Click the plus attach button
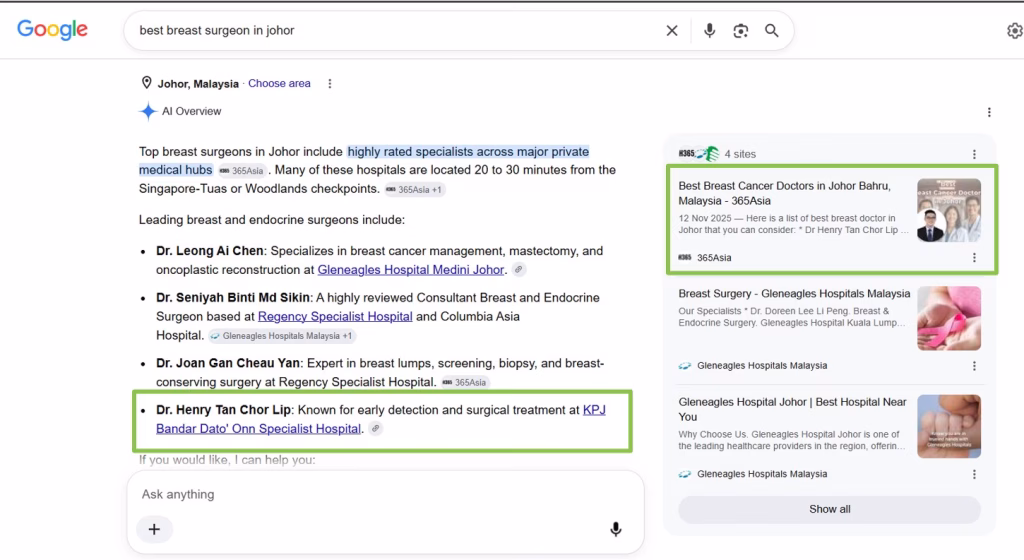 154,529
